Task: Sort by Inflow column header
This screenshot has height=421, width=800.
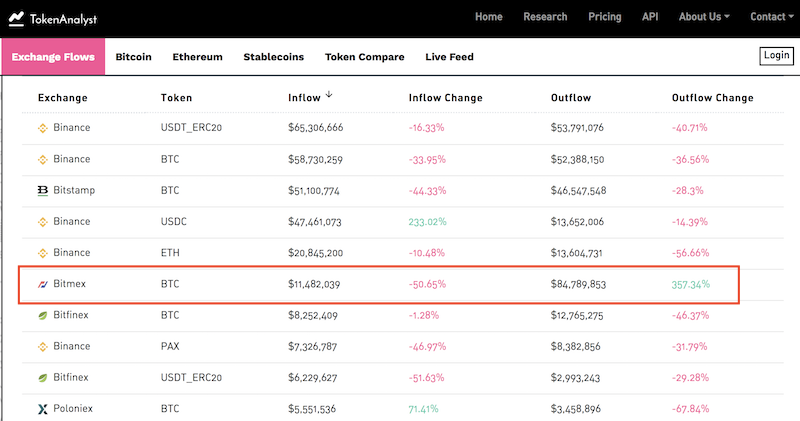Action: (304, 98)
